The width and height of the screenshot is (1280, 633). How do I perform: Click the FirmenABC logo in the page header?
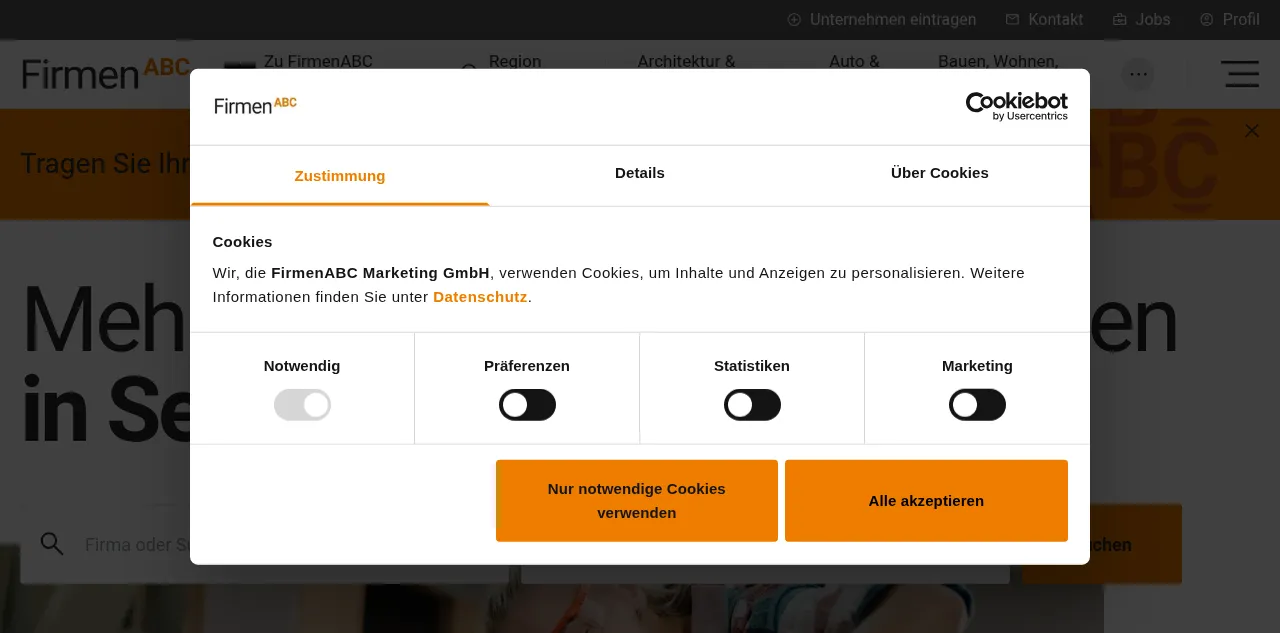(106, 74)
